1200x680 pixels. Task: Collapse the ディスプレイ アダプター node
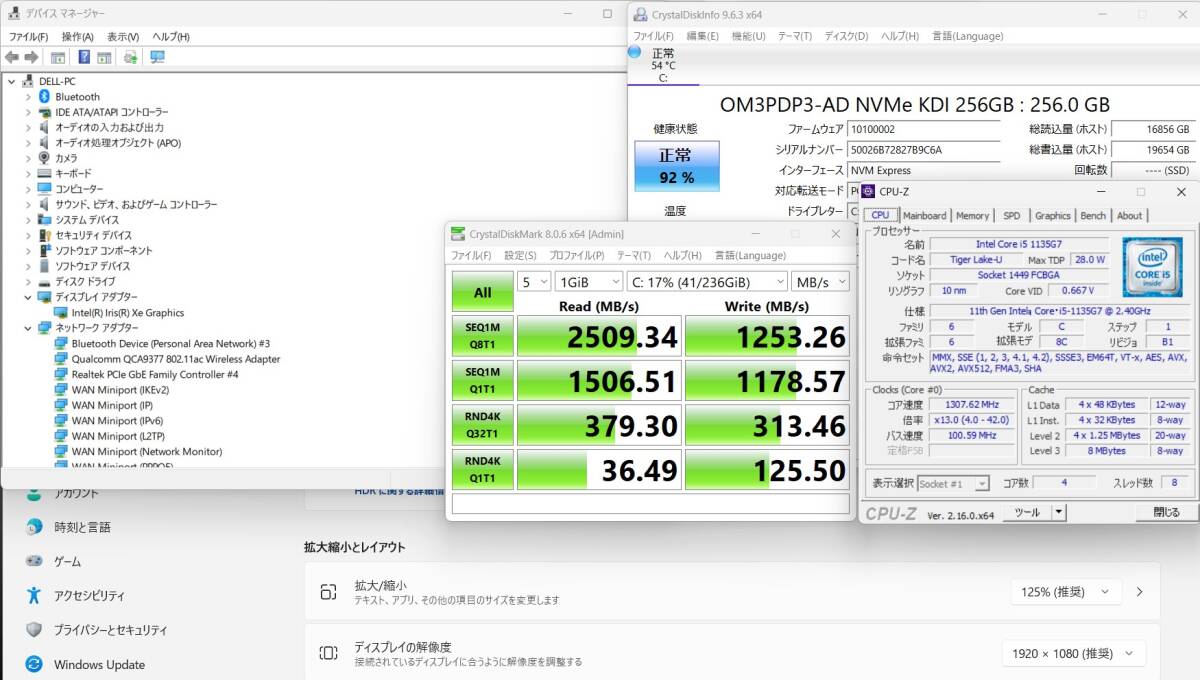tap(28, 297)
